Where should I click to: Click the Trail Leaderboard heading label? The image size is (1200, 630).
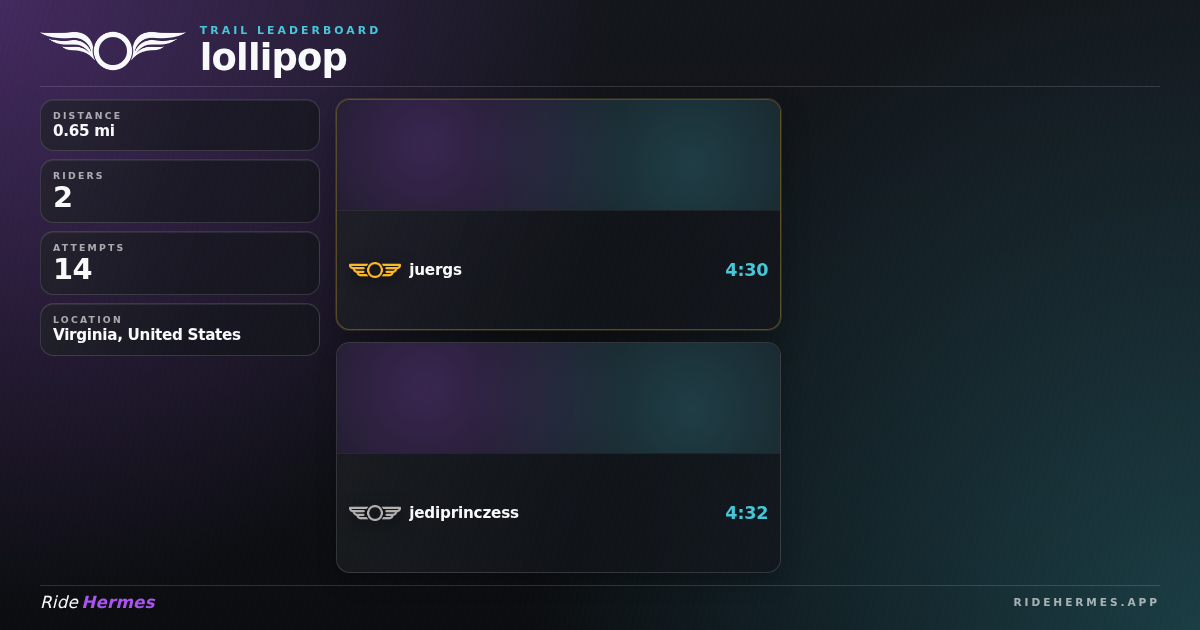click(x=290, y=30)
